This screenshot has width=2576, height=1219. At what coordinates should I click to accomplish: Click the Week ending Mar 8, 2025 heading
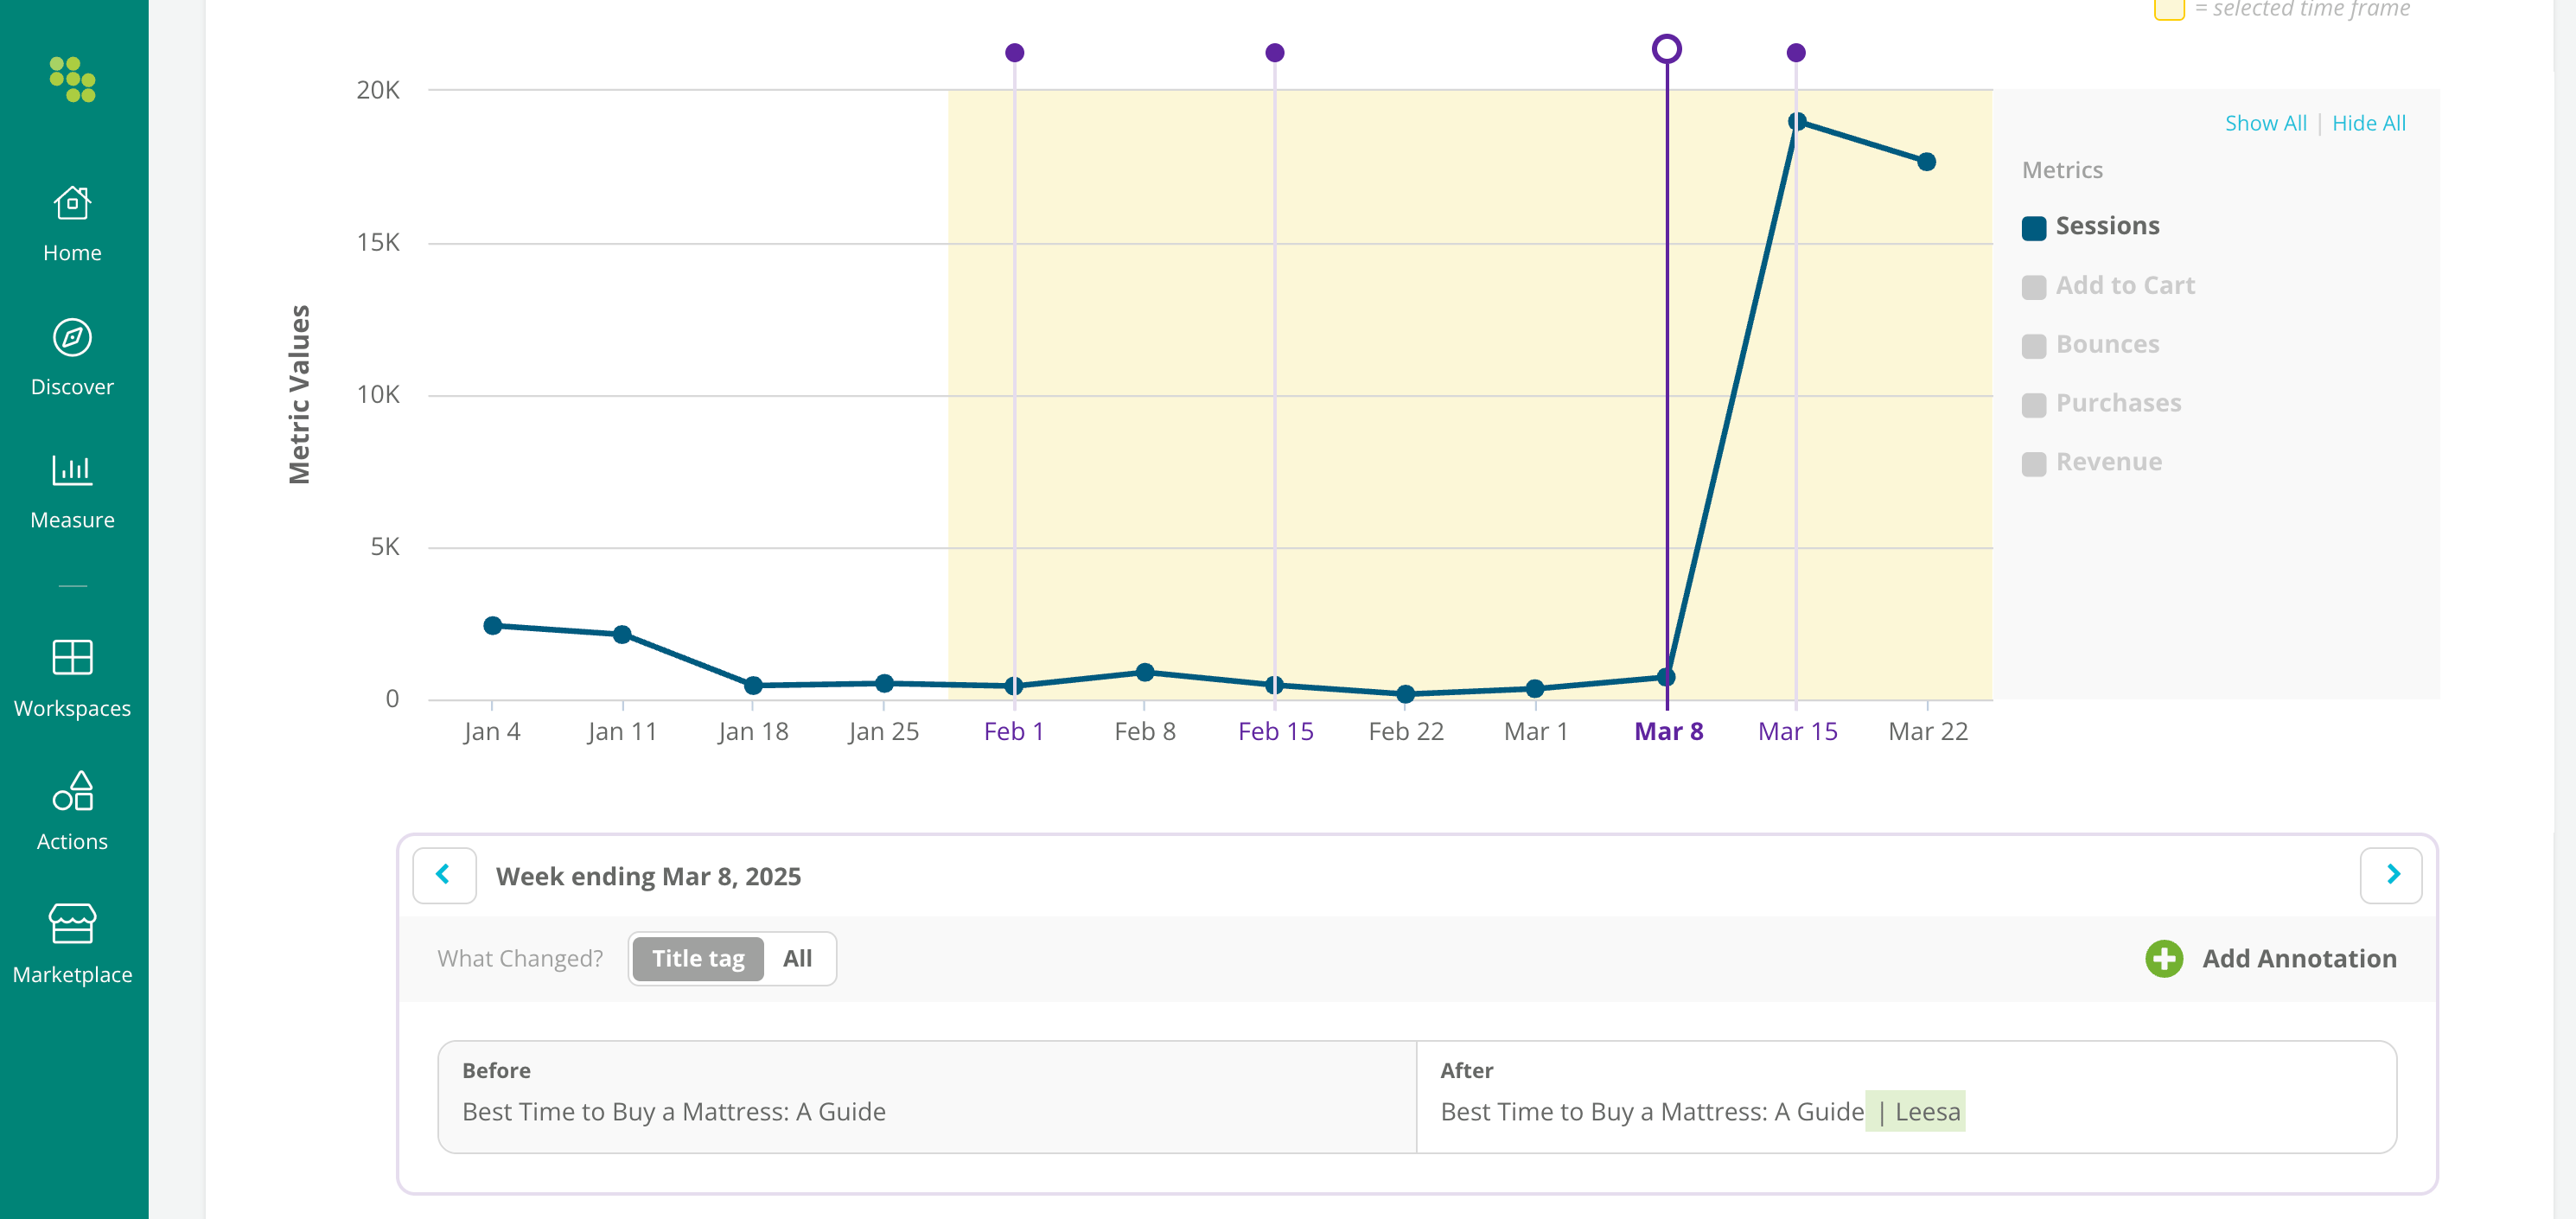(648, 877)
